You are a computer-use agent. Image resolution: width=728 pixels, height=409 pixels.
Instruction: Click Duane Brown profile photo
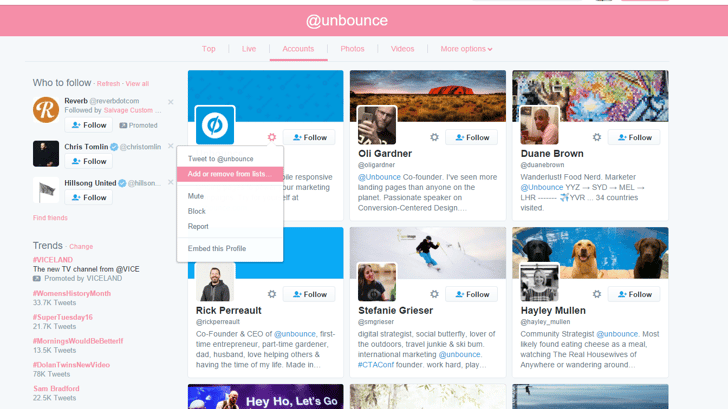[540, 125]
